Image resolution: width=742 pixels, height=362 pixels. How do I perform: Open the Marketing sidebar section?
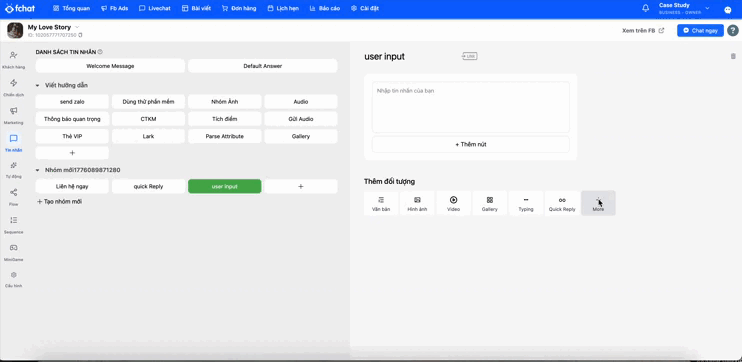coord(14,115)
